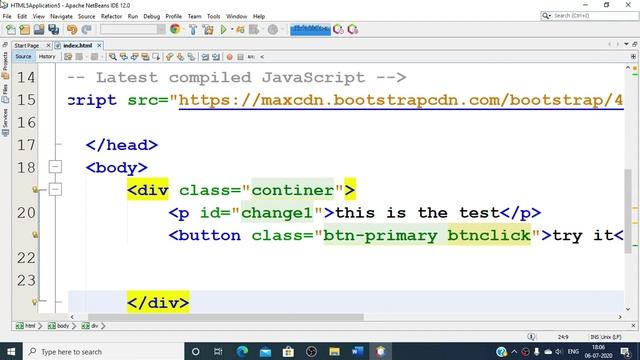Viewport: 640px width, 360px height.
Task: Open the Window menu
Action: [237, 16]
